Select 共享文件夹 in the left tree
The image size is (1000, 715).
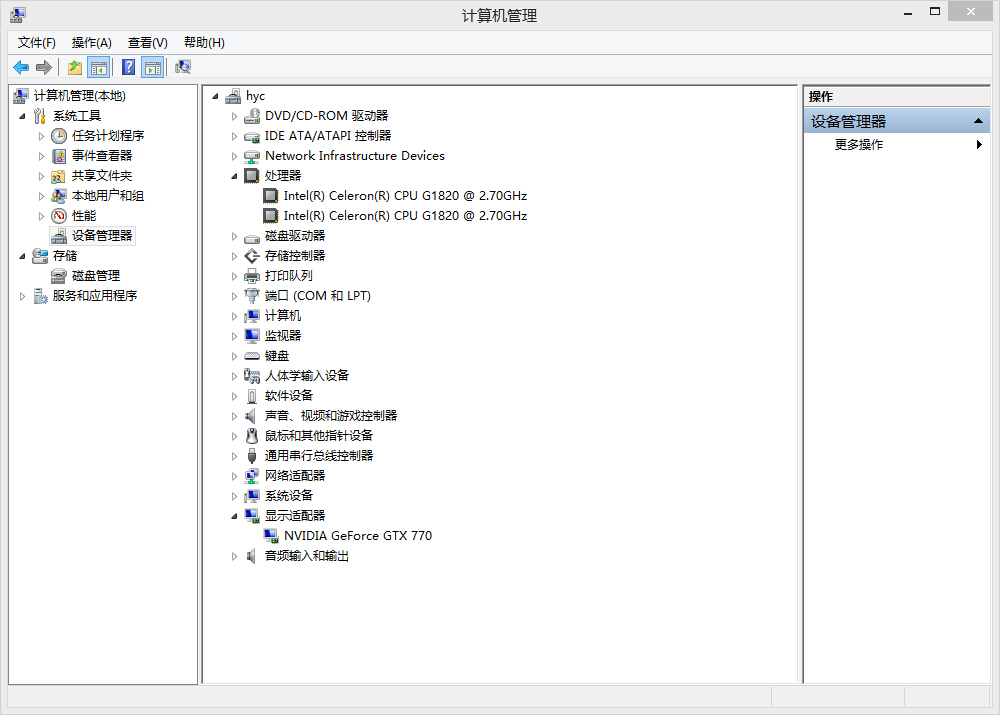point(101,176)
